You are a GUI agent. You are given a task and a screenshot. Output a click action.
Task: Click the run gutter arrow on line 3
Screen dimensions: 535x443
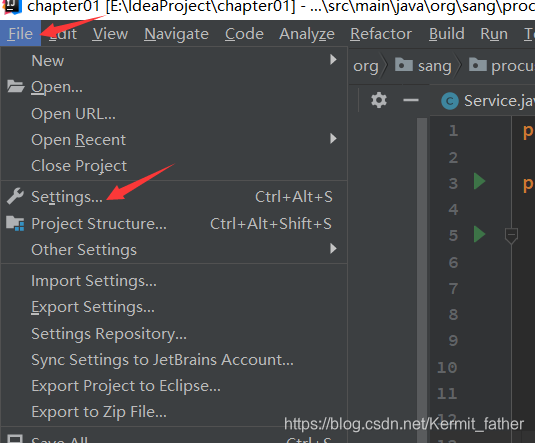[479, 181]
